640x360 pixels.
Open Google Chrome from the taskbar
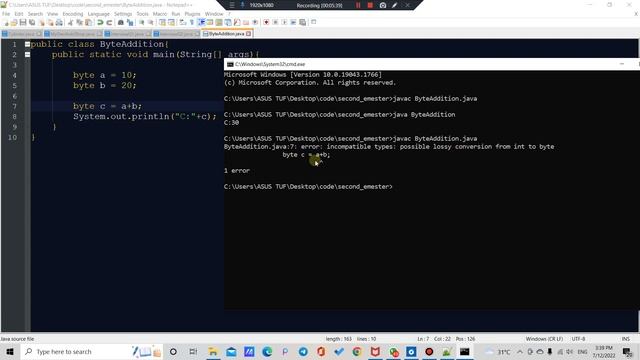pyautogui.click(x=357, y=351)
